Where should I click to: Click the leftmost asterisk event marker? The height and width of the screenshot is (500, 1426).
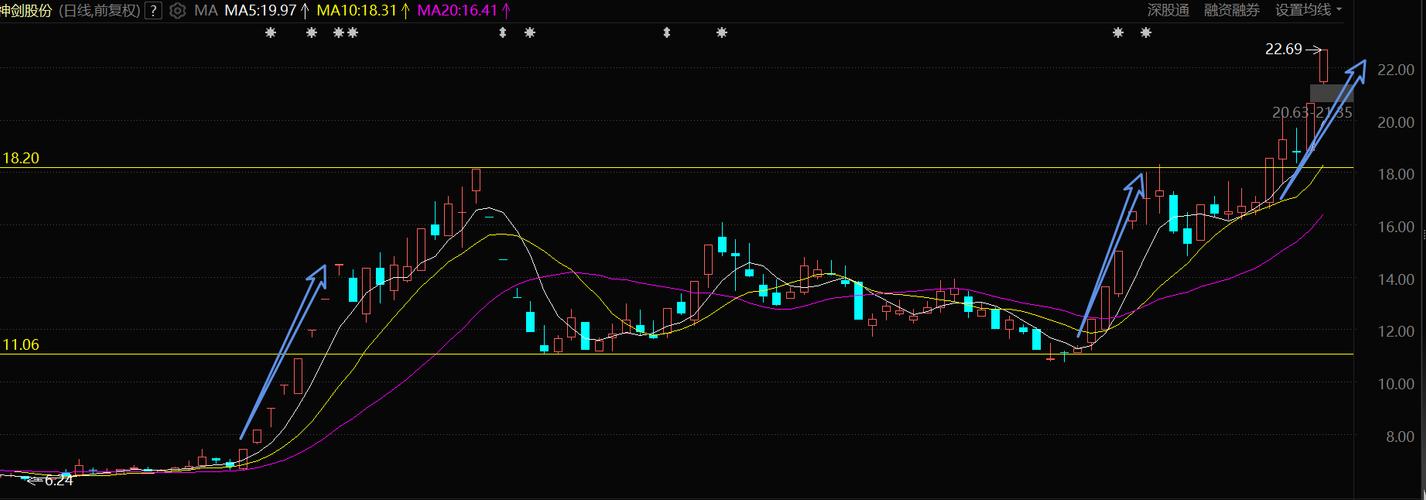click(270, 33)
